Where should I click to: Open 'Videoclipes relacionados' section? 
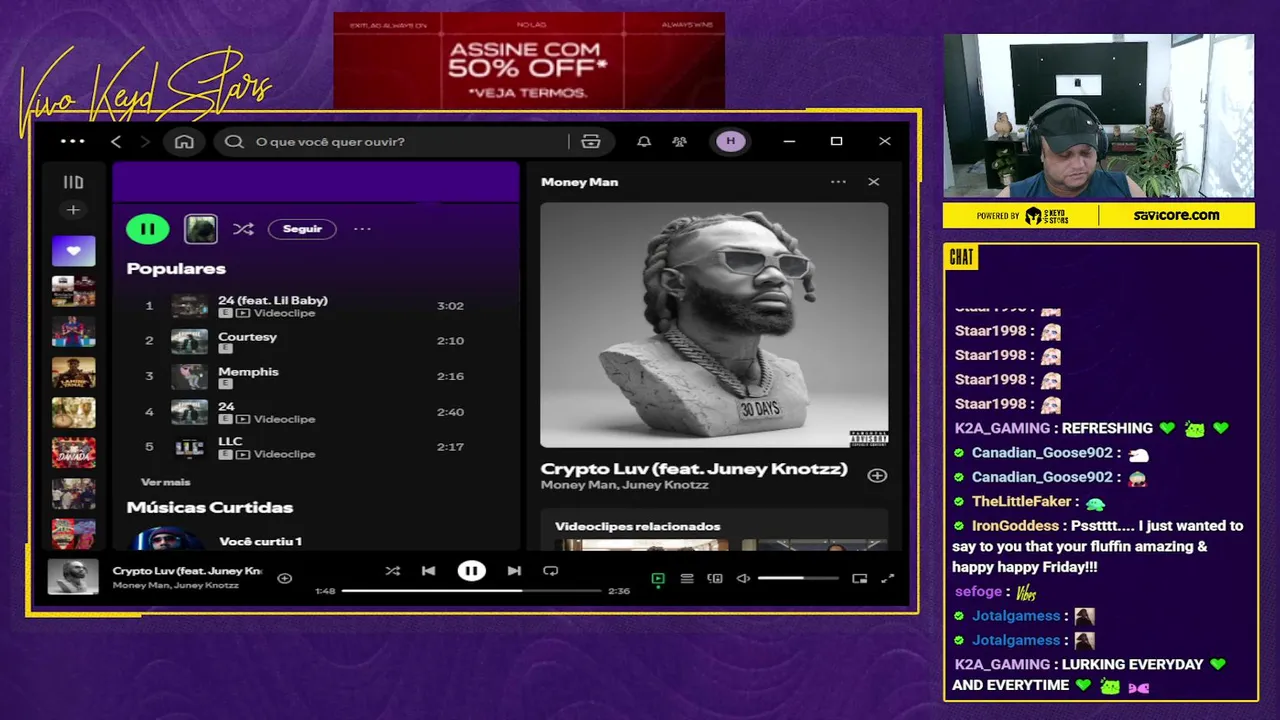pyautogui.click(x=637, y=526)
